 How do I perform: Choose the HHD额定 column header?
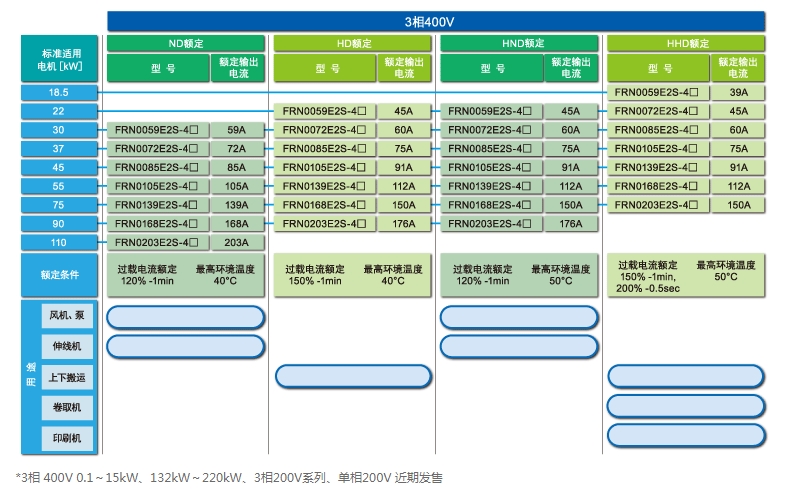point(687,44)
